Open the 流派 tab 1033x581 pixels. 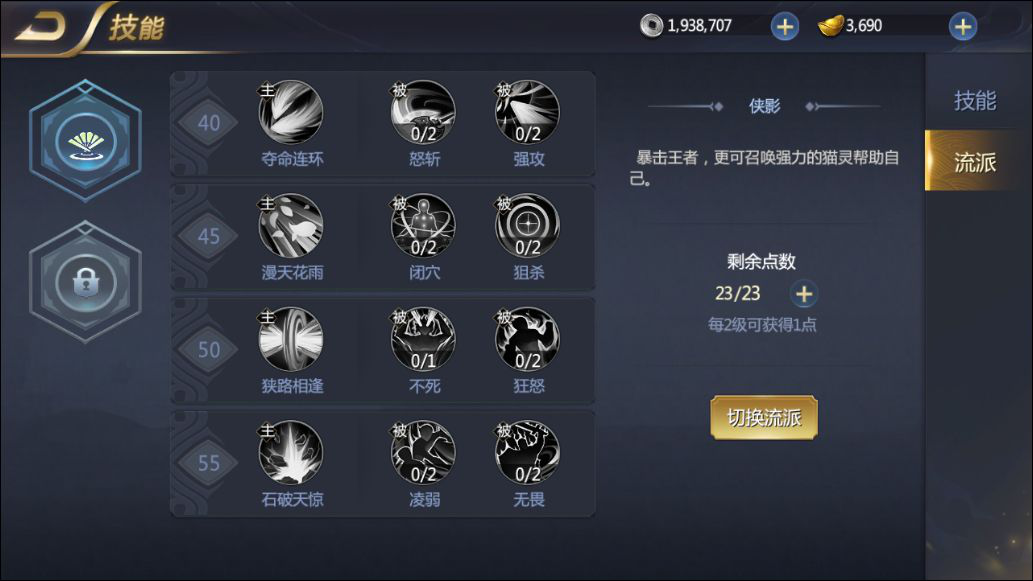pyautogui.click(x=976, y=161)
